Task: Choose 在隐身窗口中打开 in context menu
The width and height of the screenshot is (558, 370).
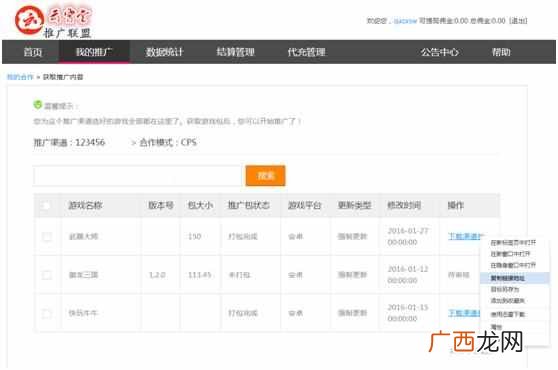Action: click(x=513, y=265)
